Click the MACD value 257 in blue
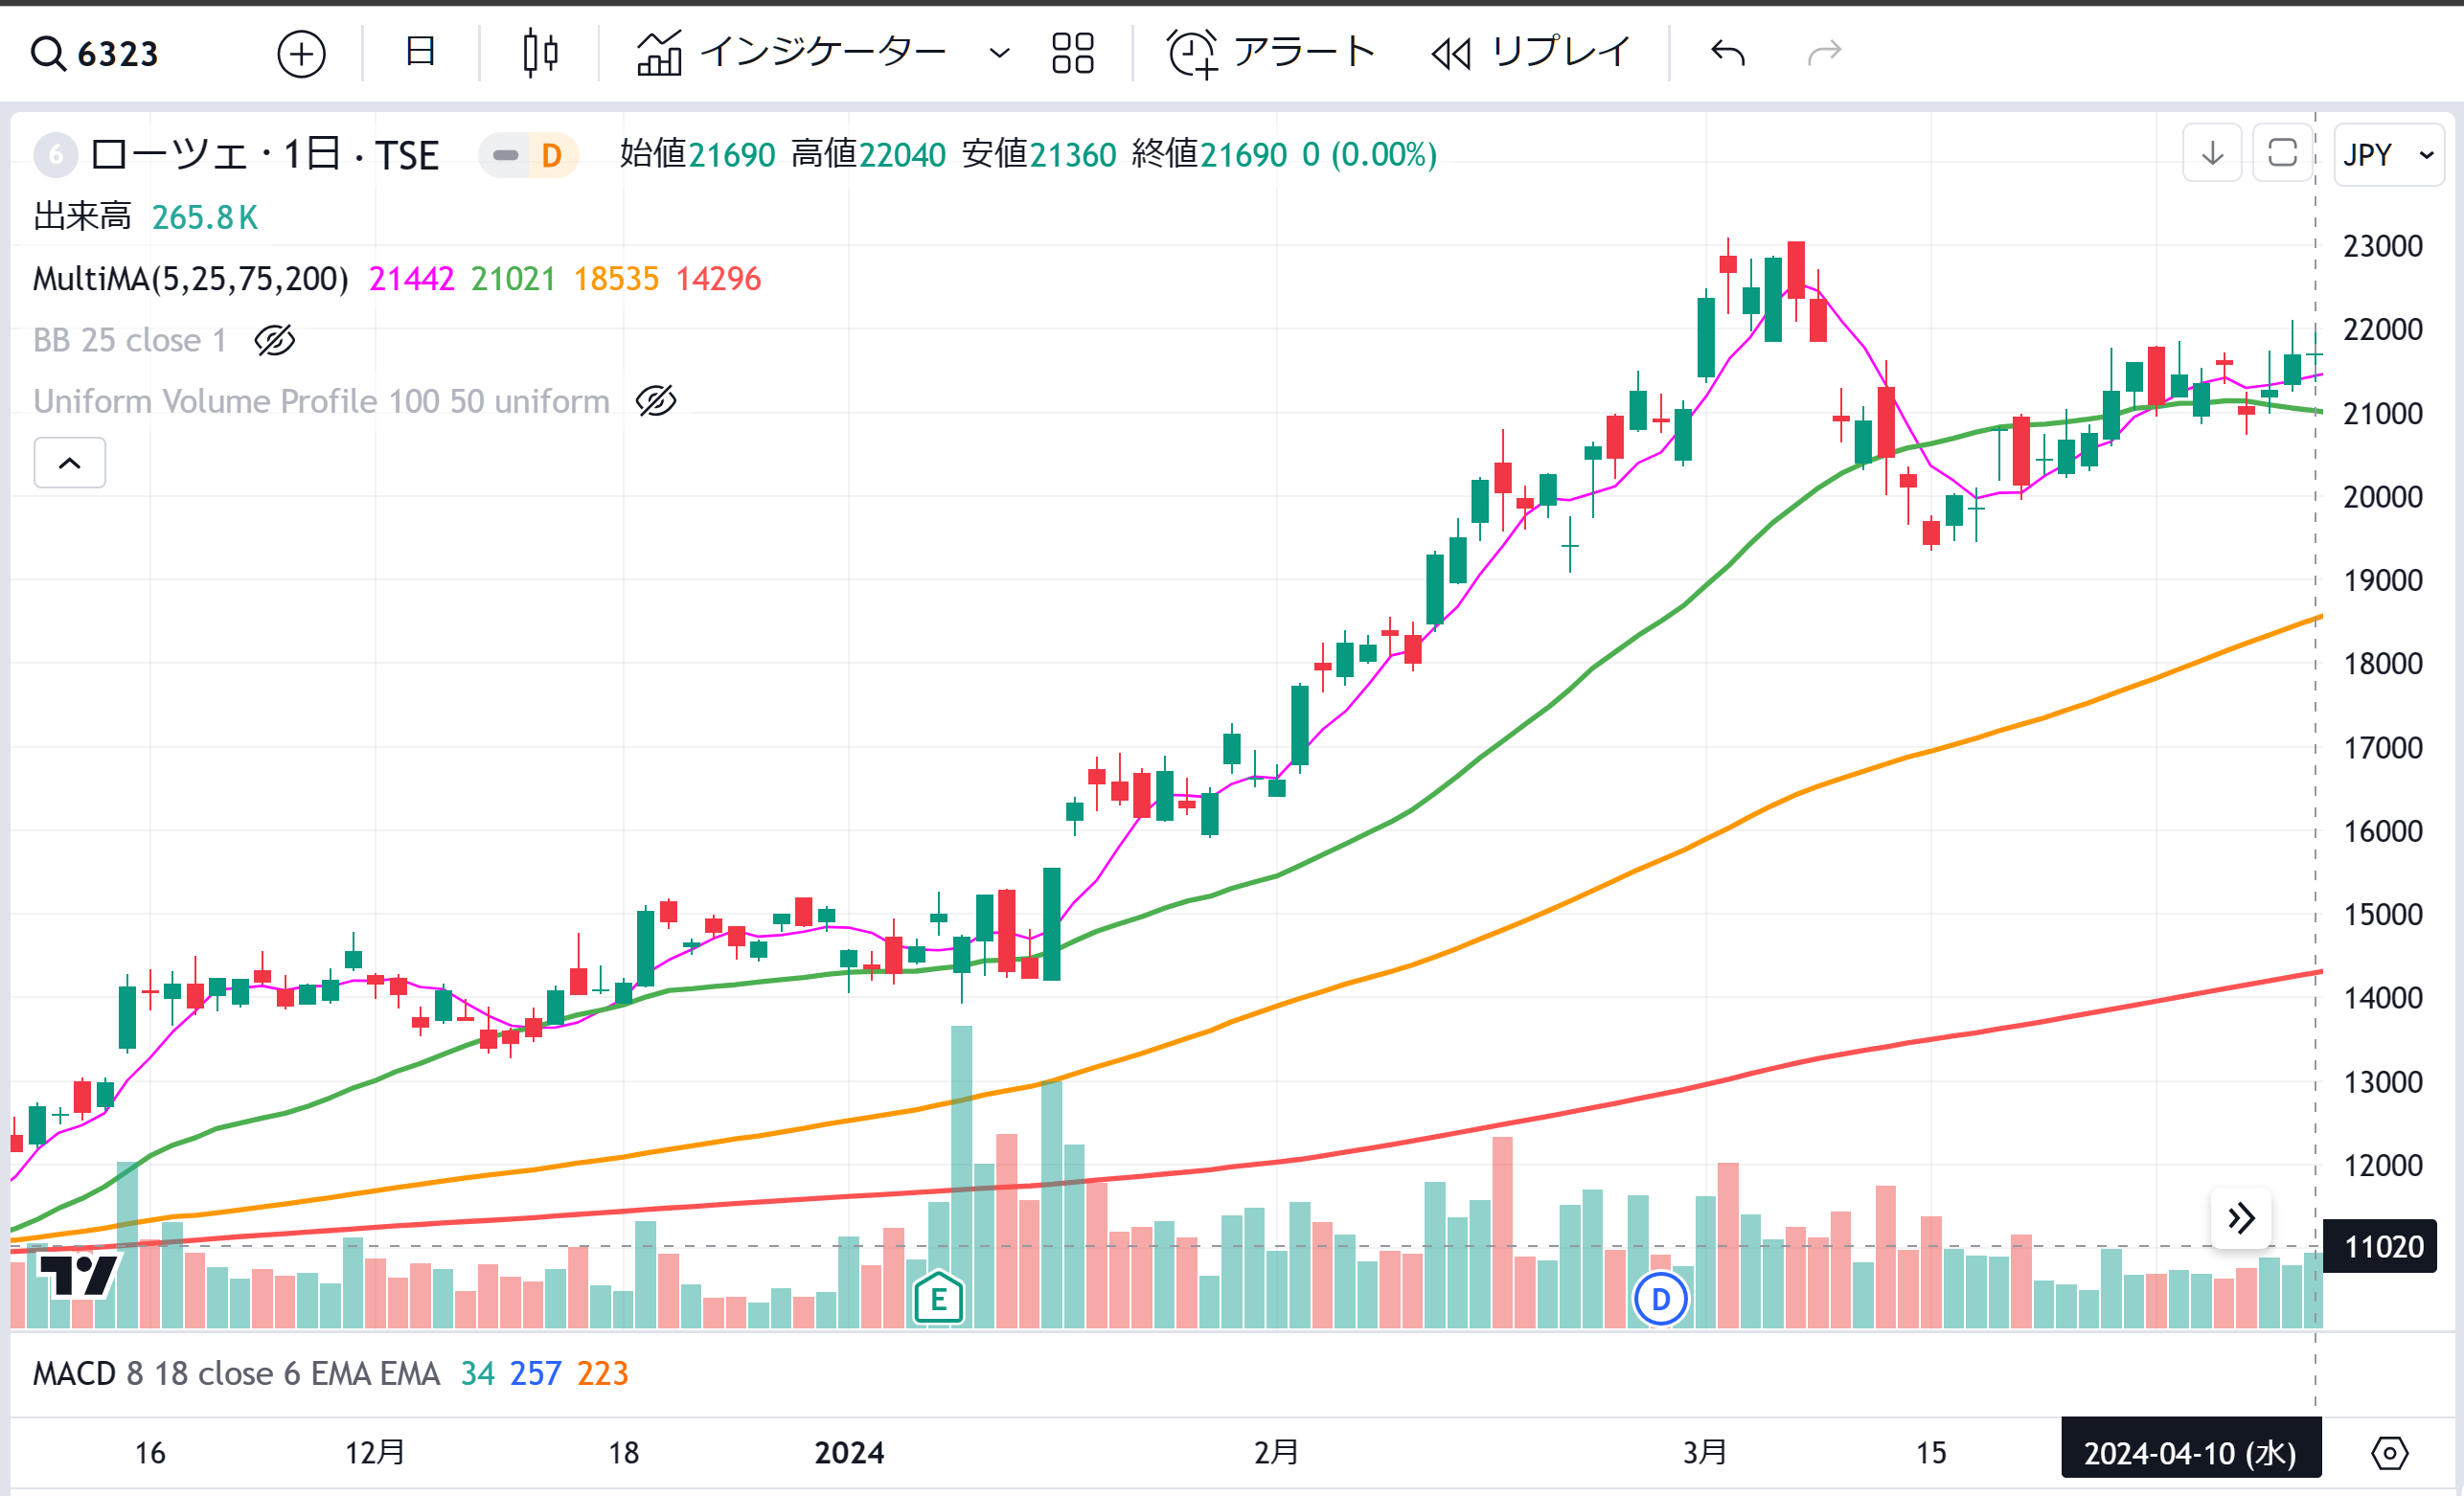2464x1496 pixels. coord(536,1374)
